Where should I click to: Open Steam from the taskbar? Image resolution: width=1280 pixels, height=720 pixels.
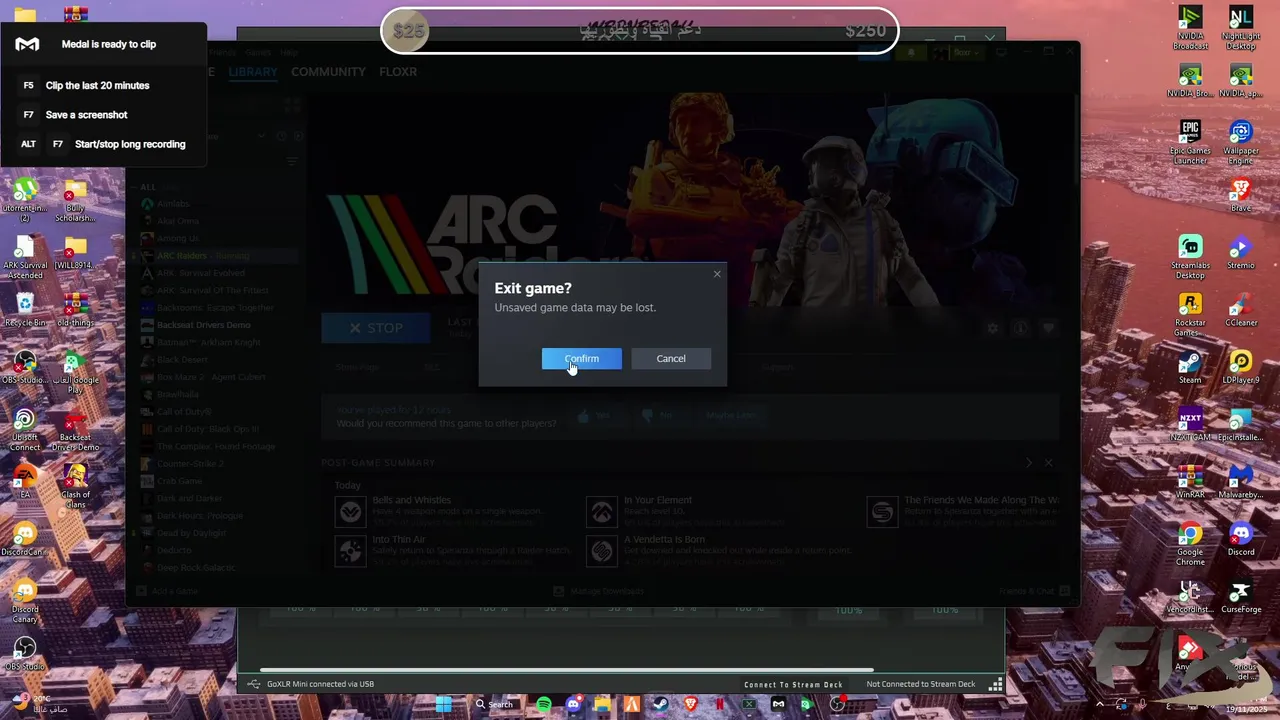661,704
